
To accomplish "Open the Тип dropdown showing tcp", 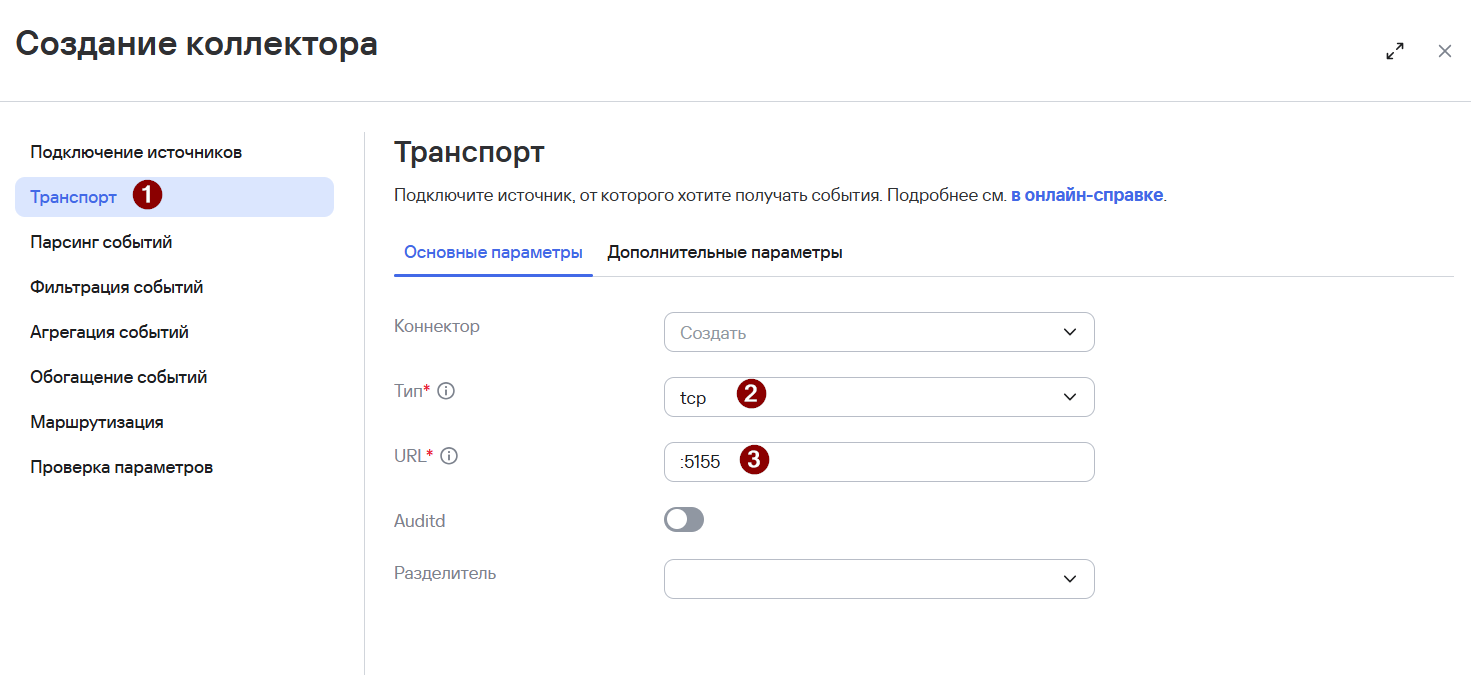I will 878,397.
